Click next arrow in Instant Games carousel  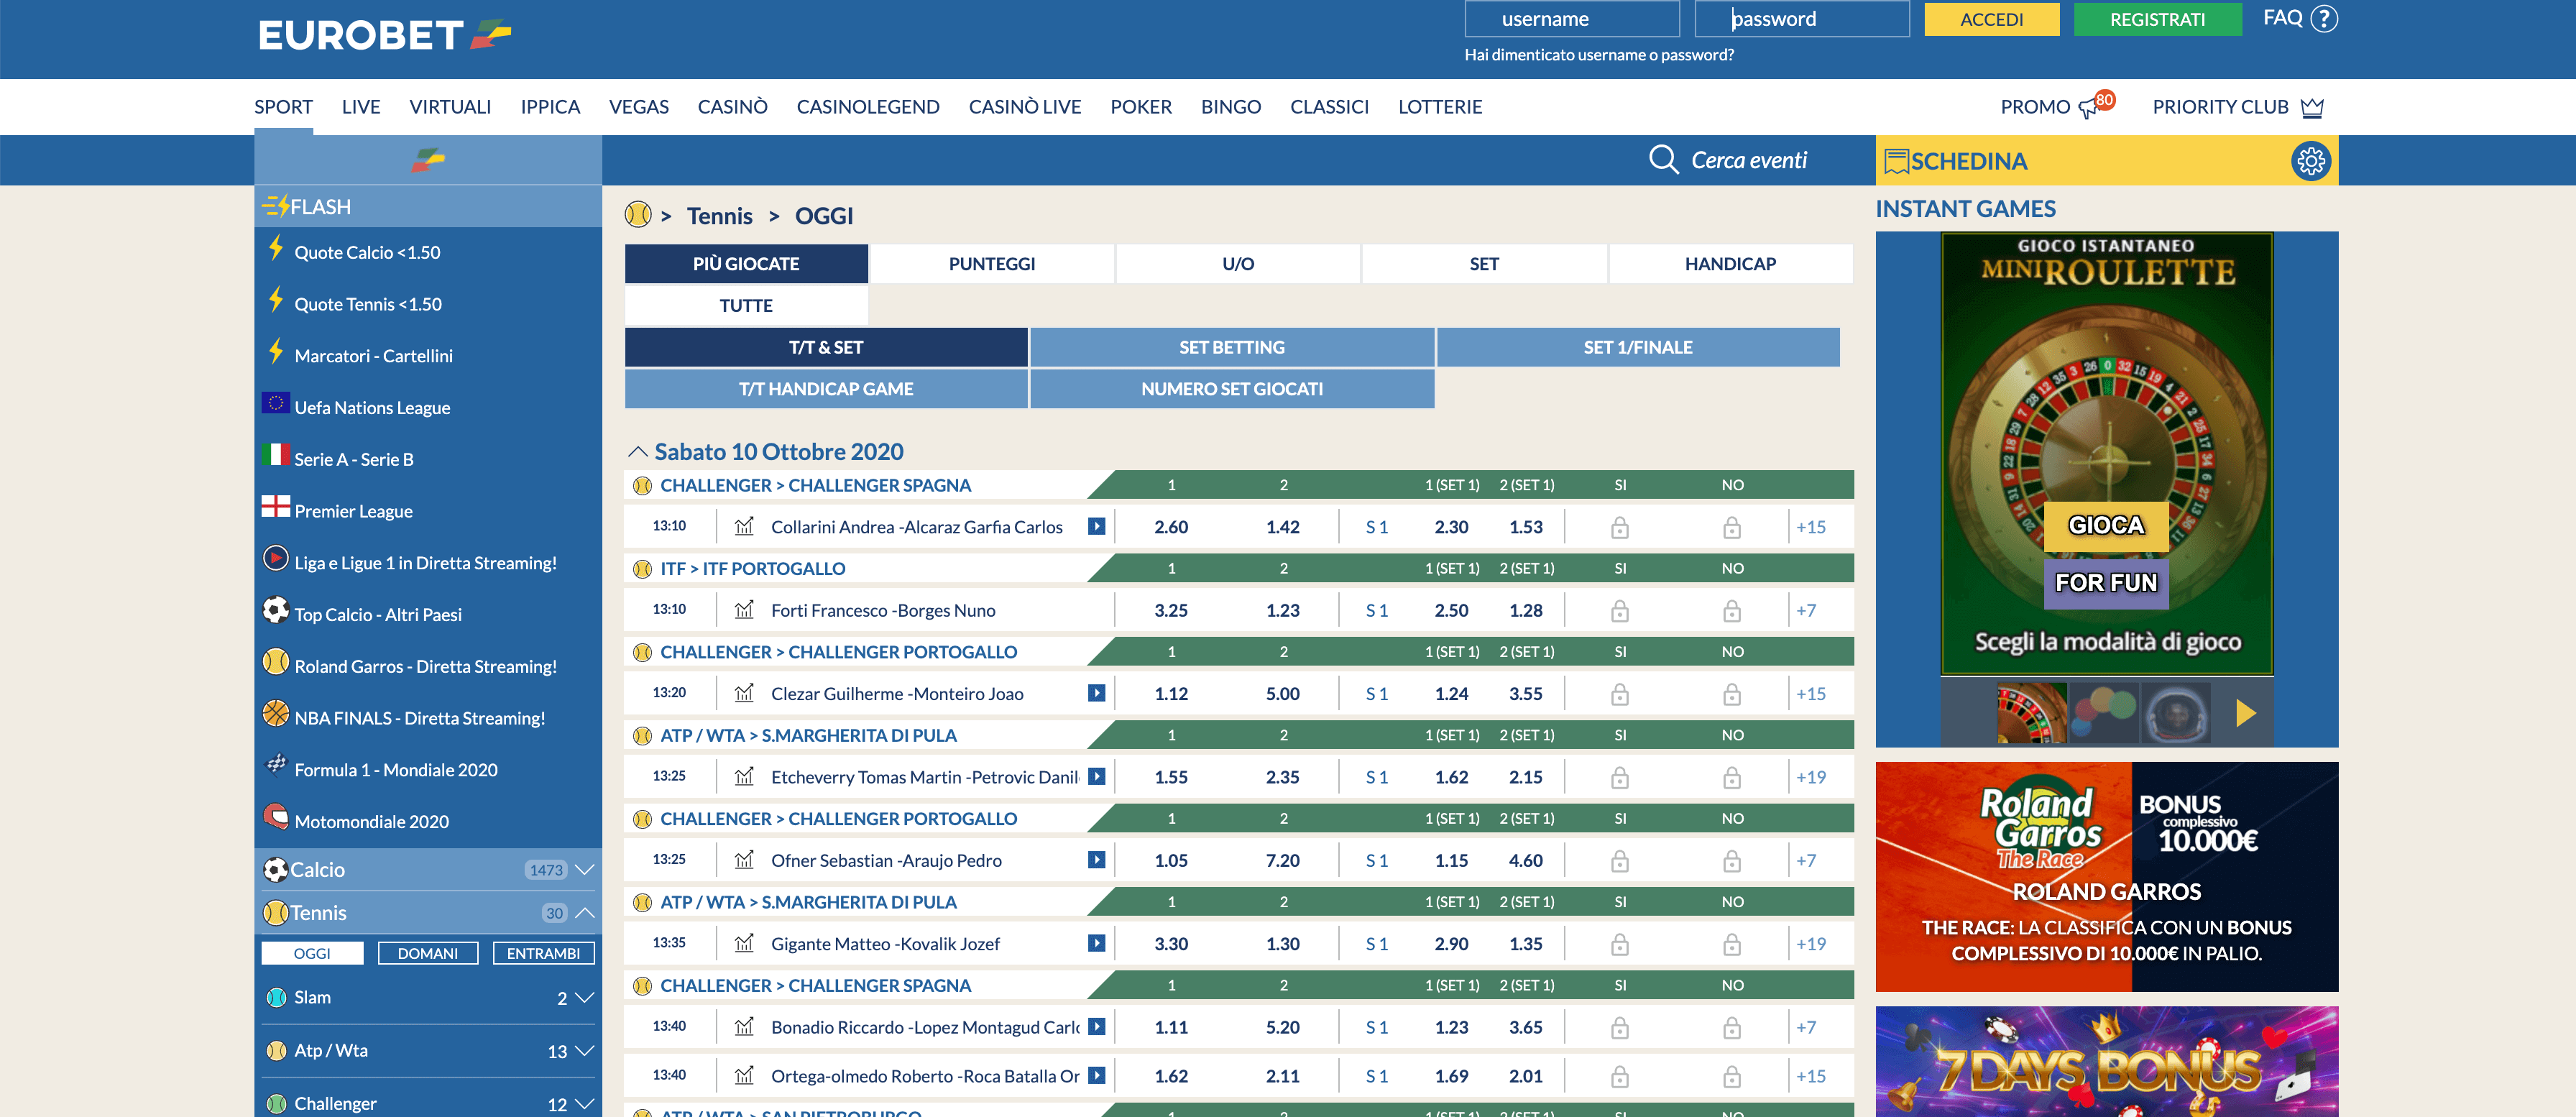click(x=2245, y=713)
